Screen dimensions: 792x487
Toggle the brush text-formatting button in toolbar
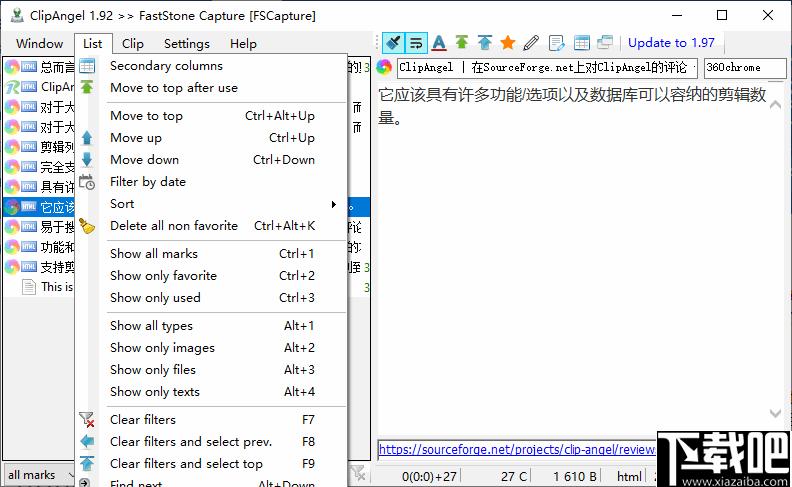click(x=393, y=43)
